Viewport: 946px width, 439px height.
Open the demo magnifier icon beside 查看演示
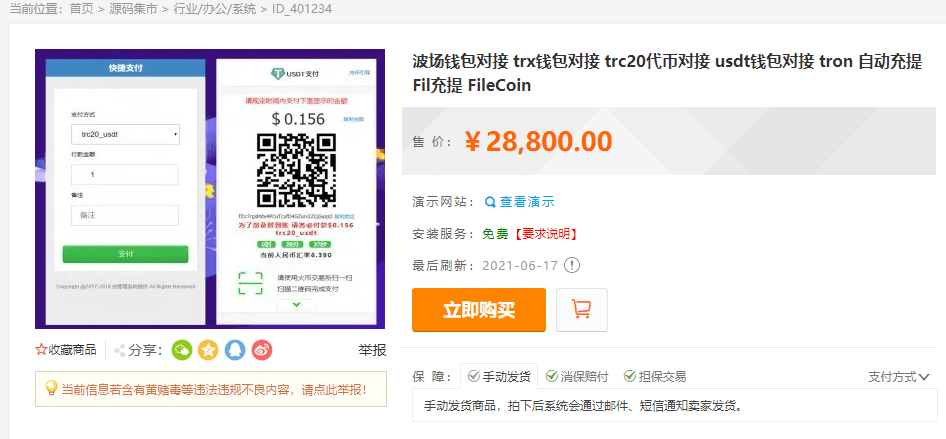[490, 202]
